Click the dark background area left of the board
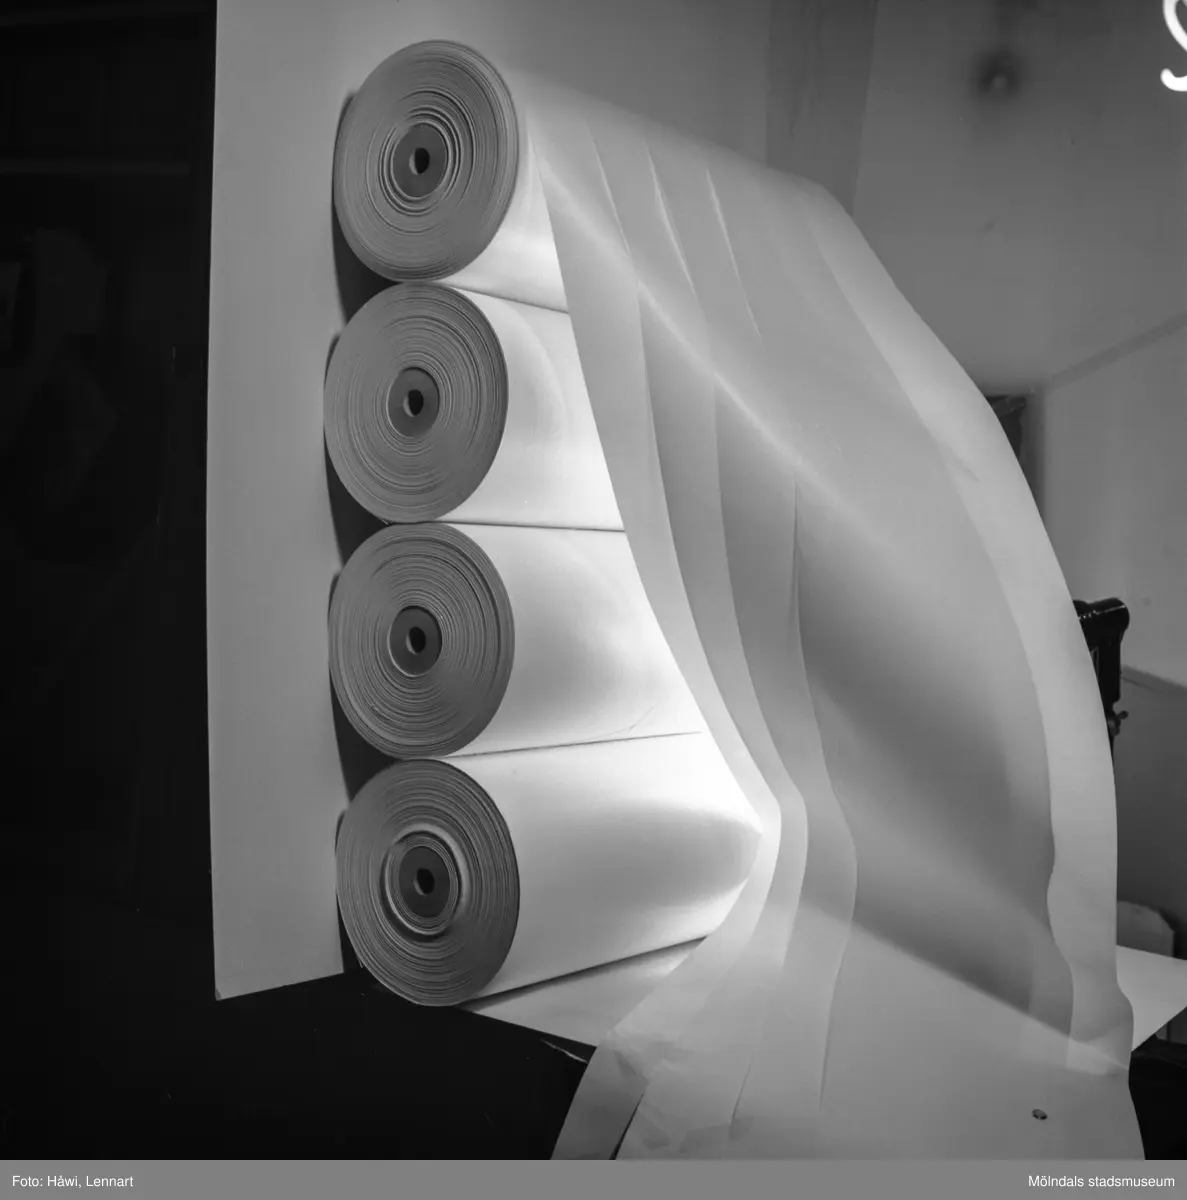Viewport: 1187px width, 1200px height. pos(100,500)
